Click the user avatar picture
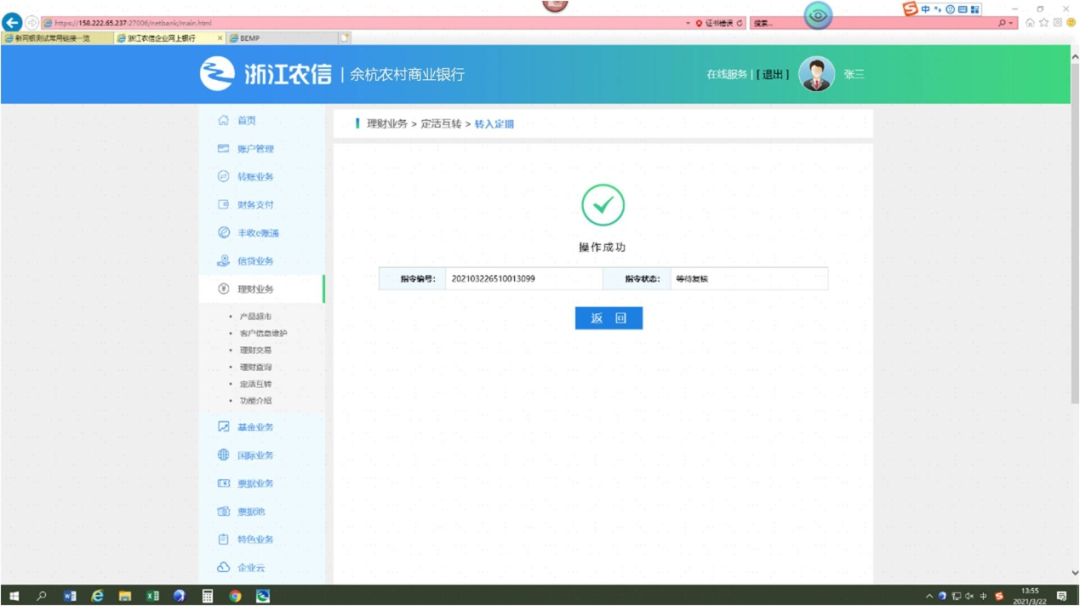The width and height of the screenshot is (1080, 606). click(x=817, y=74)
